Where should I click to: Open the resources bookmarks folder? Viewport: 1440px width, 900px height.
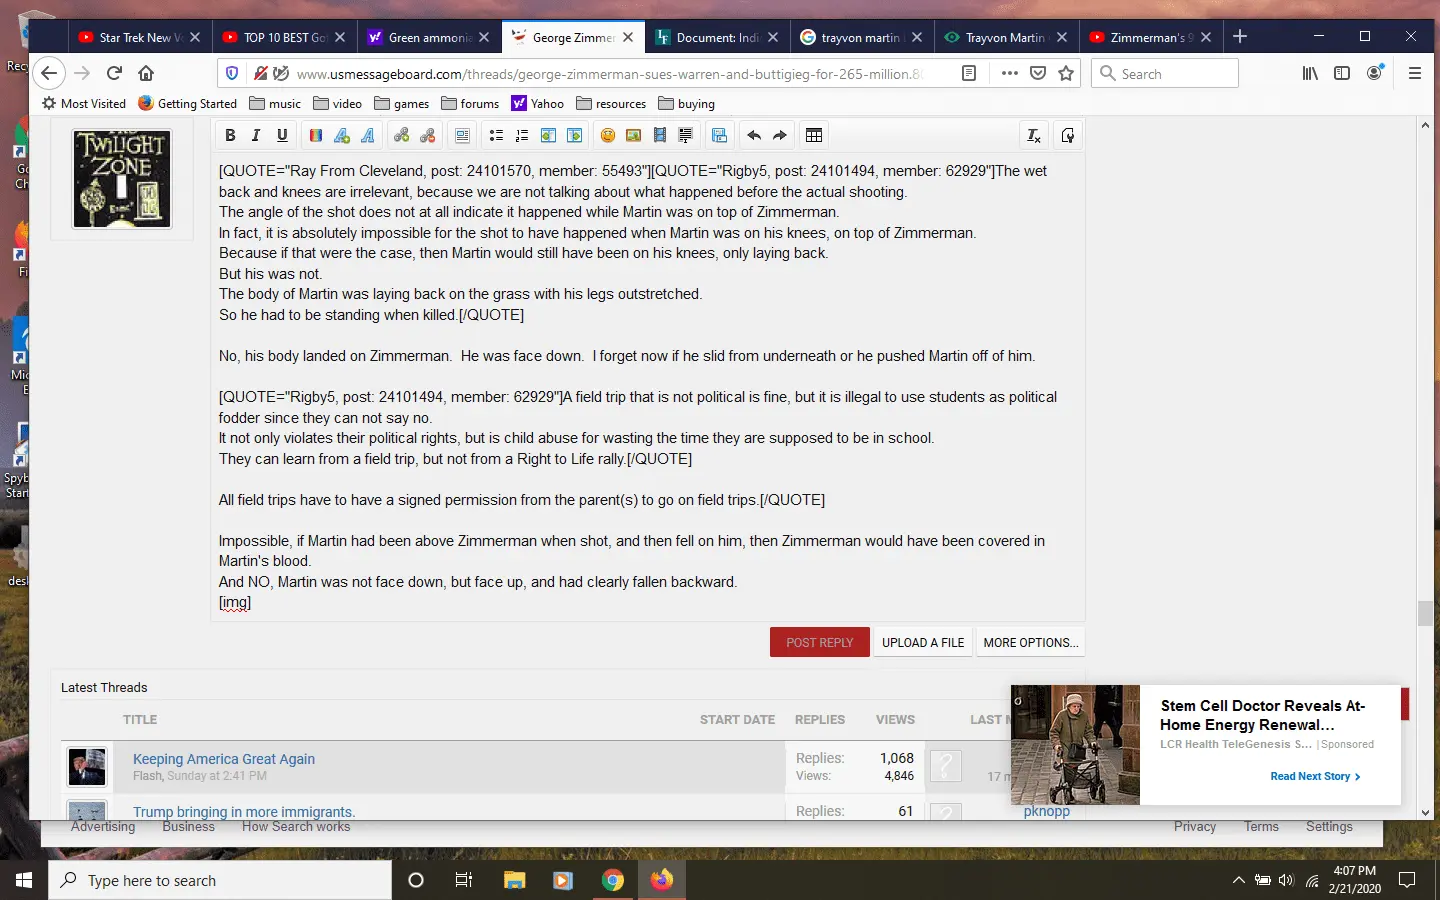tap(610, 103)
